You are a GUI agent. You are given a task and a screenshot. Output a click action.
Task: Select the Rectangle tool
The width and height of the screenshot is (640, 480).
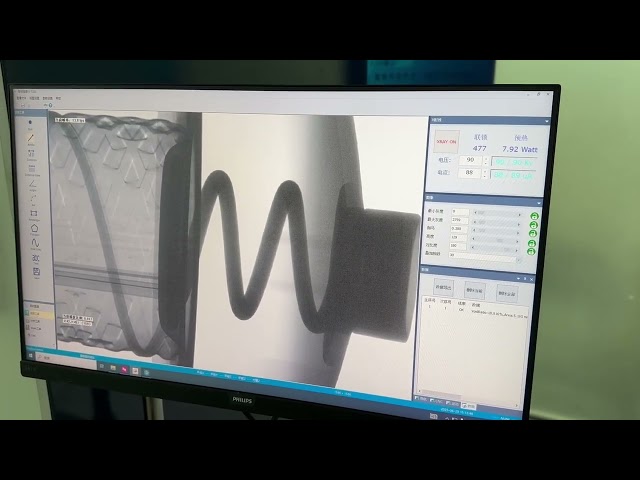click(x=34, y=213)
